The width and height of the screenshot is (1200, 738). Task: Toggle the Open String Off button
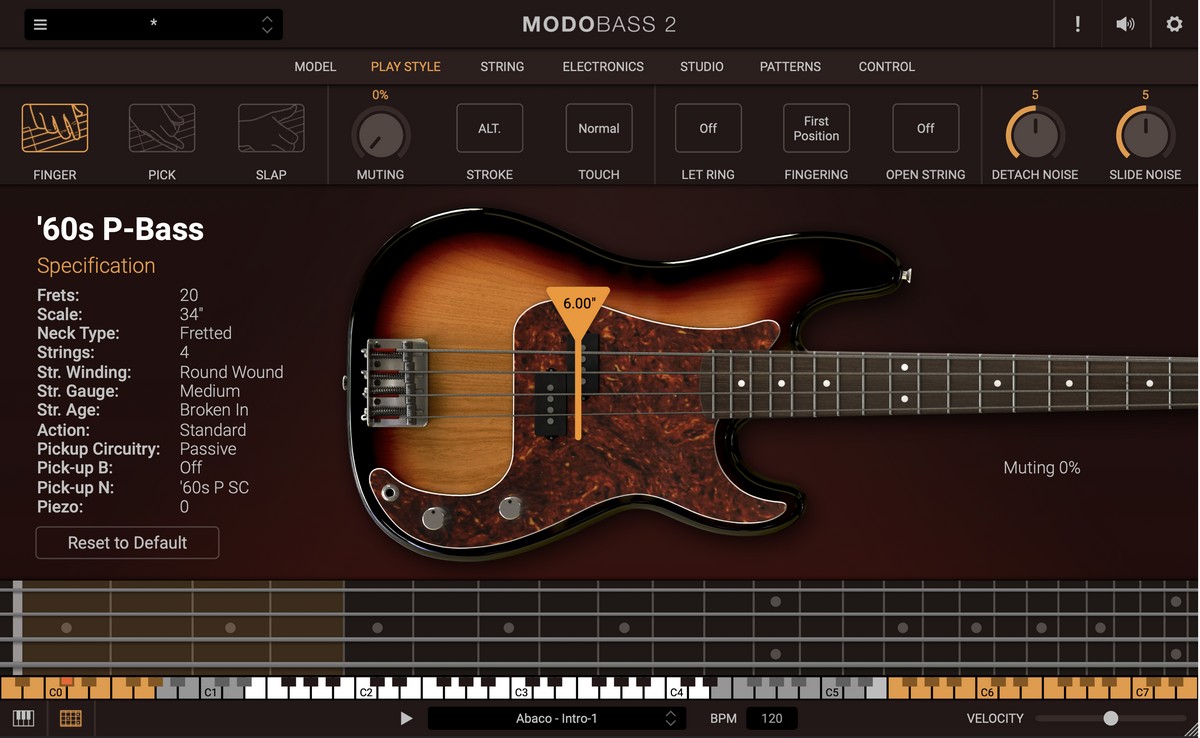[926, 128]
